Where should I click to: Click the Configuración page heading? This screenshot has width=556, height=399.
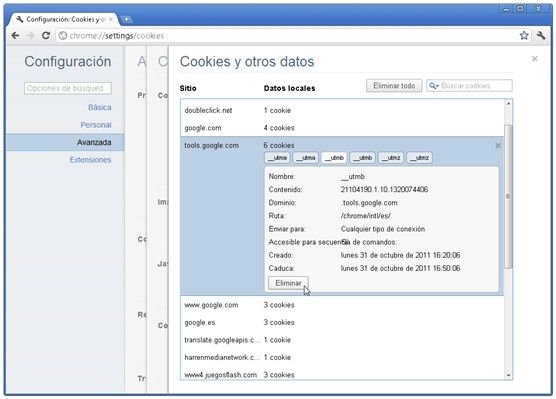point(68,62)
